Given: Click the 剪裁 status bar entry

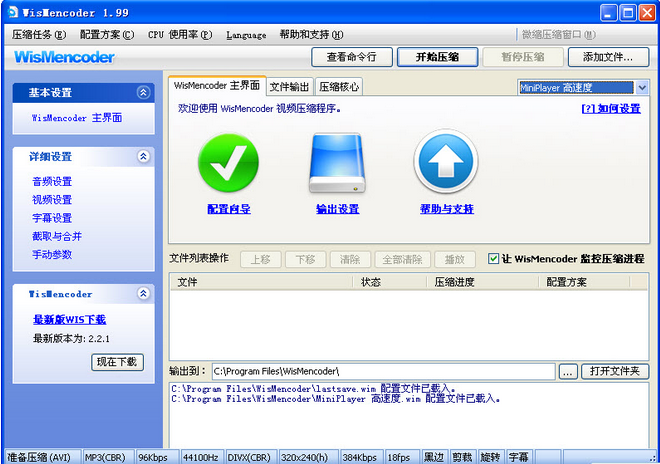Looking at the screenshot, I should pyautogui.click(x=463, y=457).
